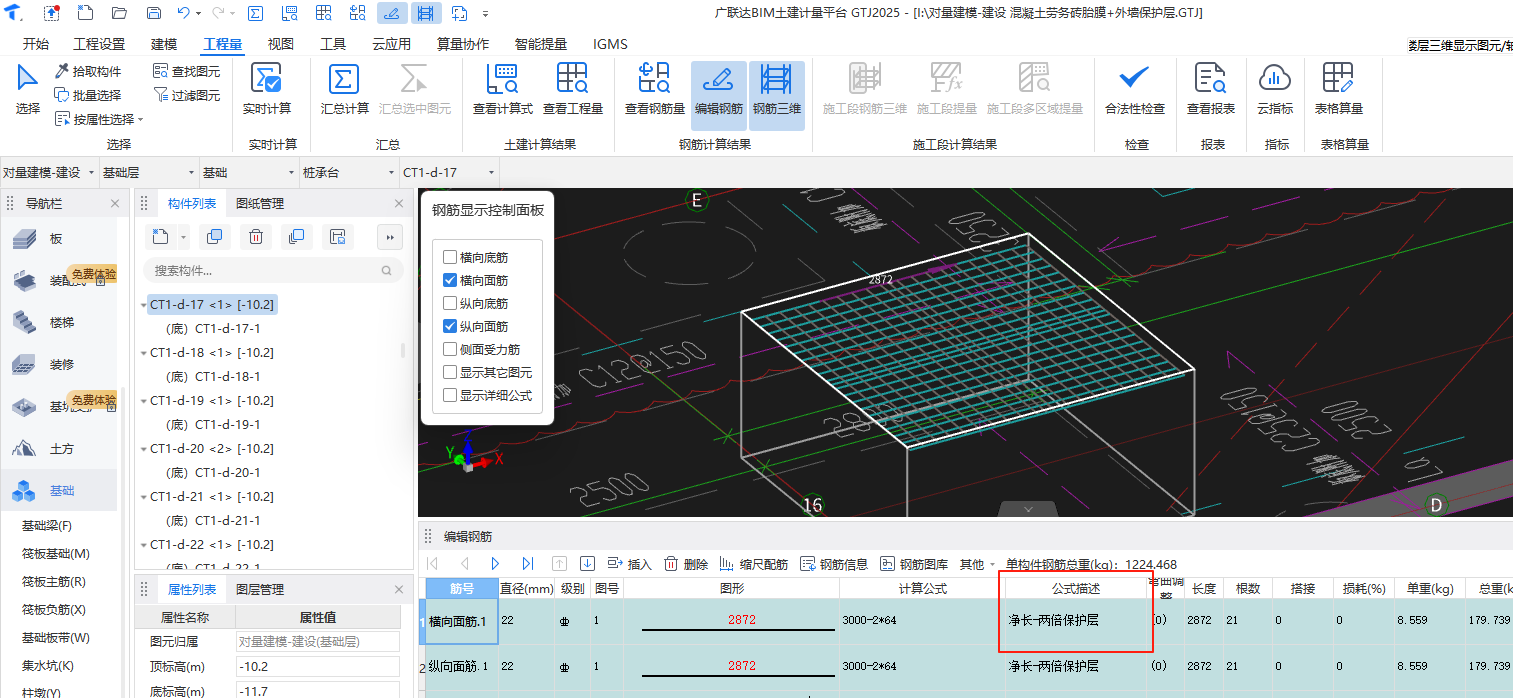Select 基础梁(F) in navigation
Screen dimensions: 1513x698
coord(49,525)
